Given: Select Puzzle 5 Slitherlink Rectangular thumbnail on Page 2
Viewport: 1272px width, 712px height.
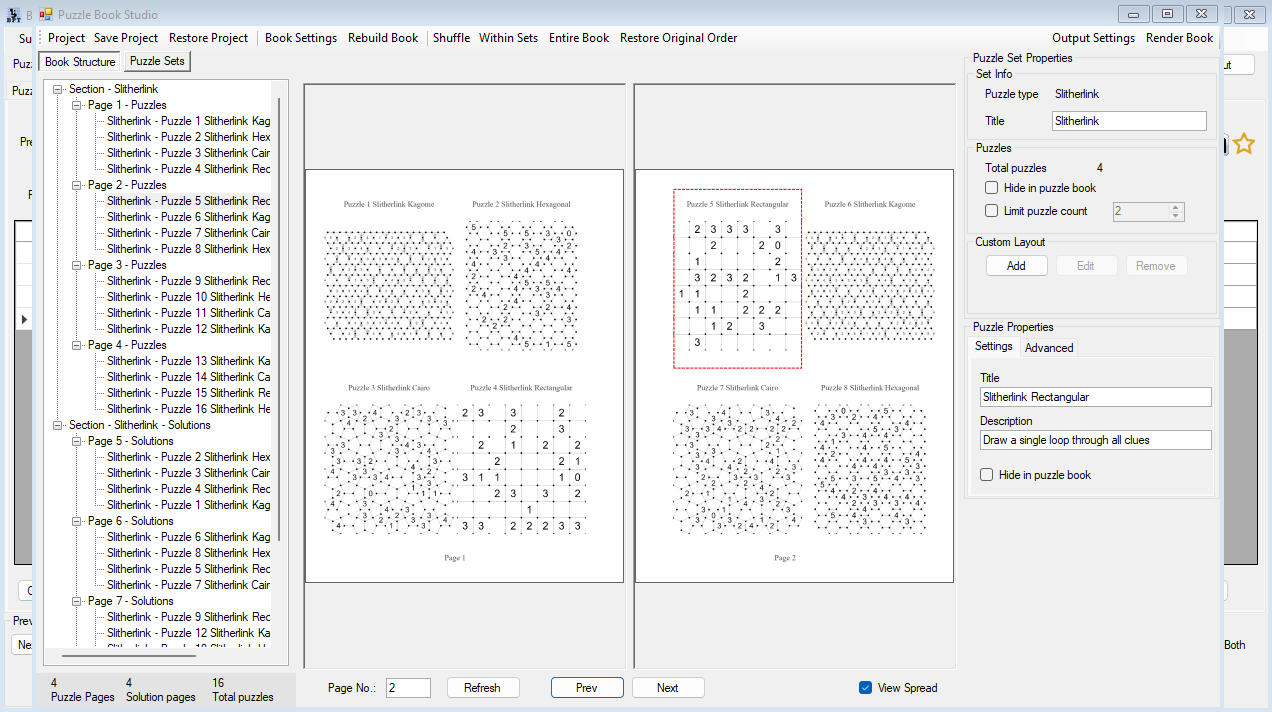Looking at the screenshot, I should click(x=737, y=279).
